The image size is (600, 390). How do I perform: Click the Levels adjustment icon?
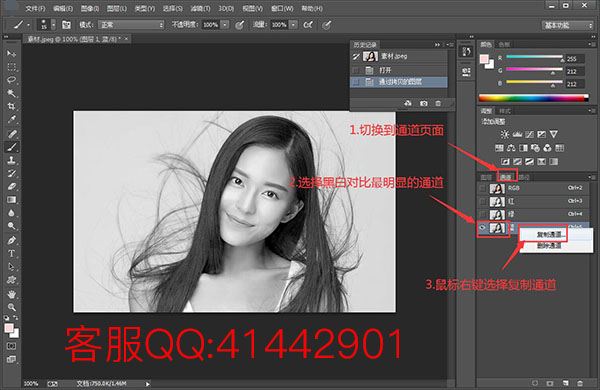[517, 134]
